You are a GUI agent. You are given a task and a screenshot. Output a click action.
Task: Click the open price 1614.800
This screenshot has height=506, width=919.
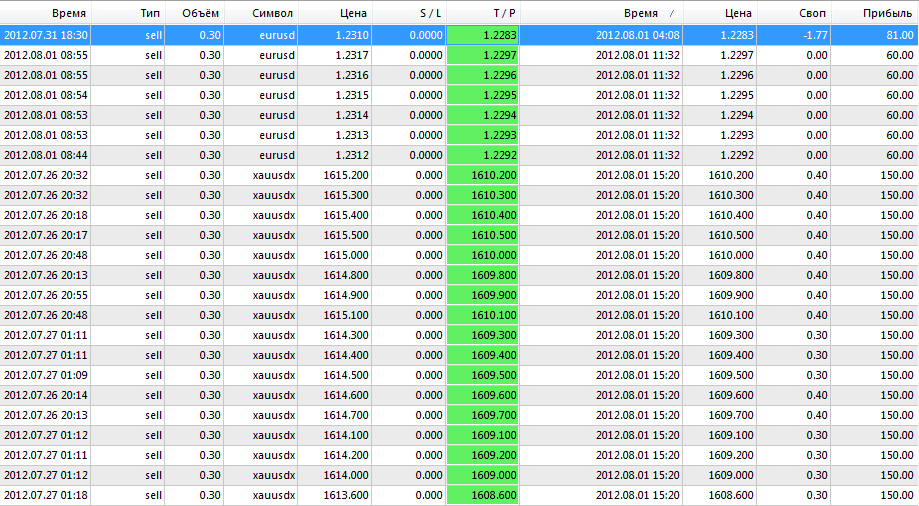point(346,275)
